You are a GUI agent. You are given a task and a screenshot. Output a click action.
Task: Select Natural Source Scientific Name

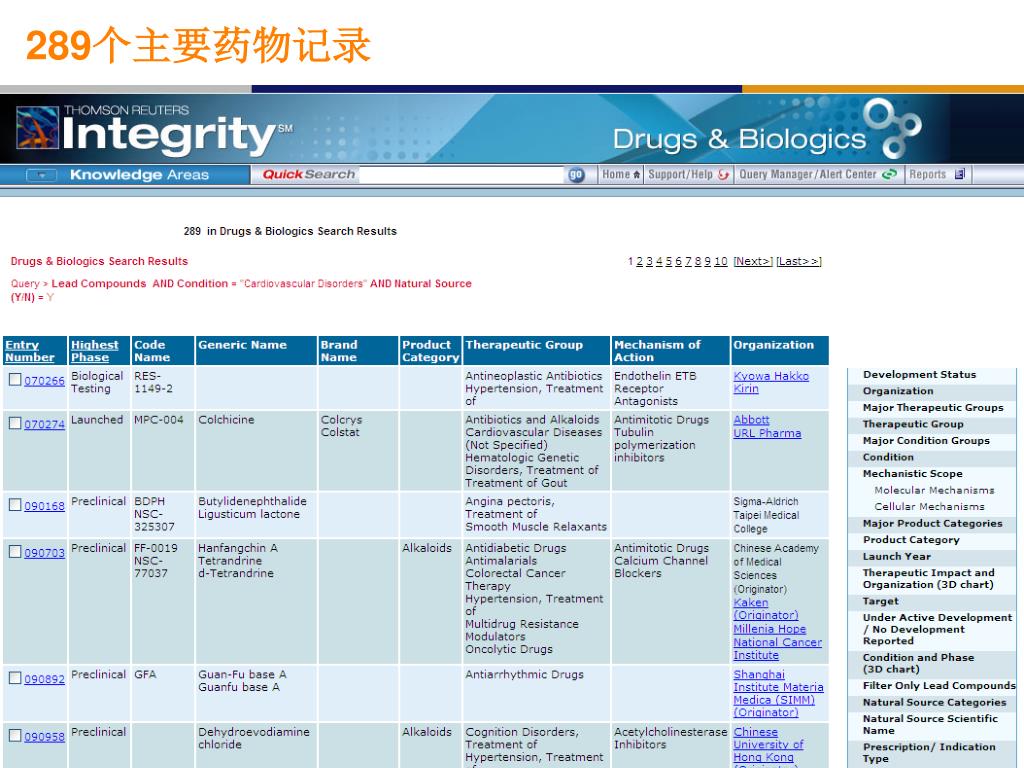[x=929, y=724]
